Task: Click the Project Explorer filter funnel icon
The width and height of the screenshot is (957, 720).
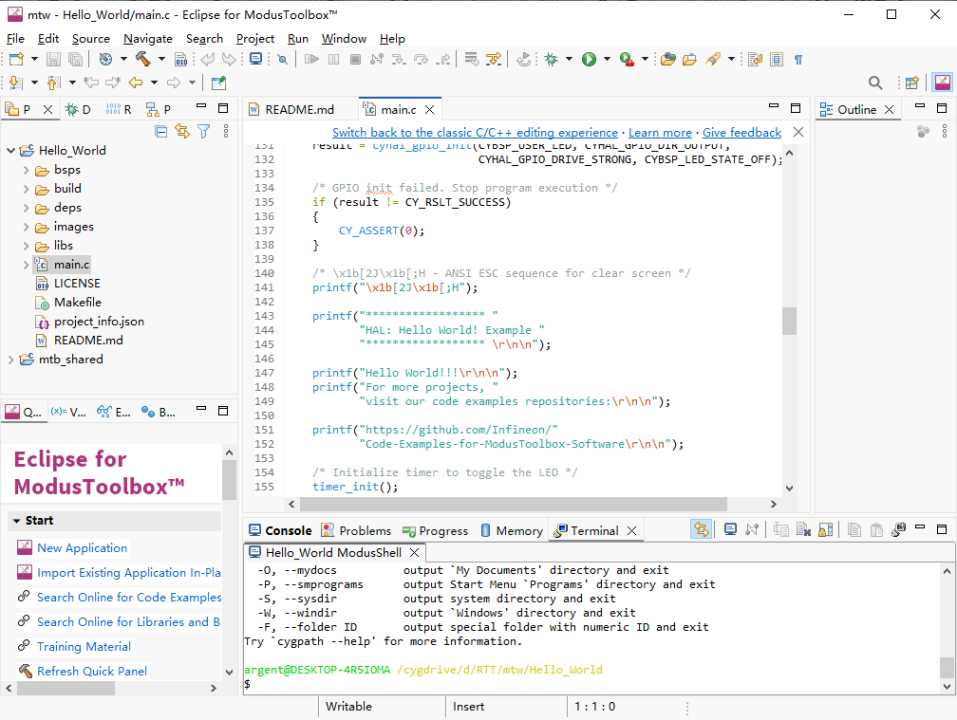Action: 204,131
